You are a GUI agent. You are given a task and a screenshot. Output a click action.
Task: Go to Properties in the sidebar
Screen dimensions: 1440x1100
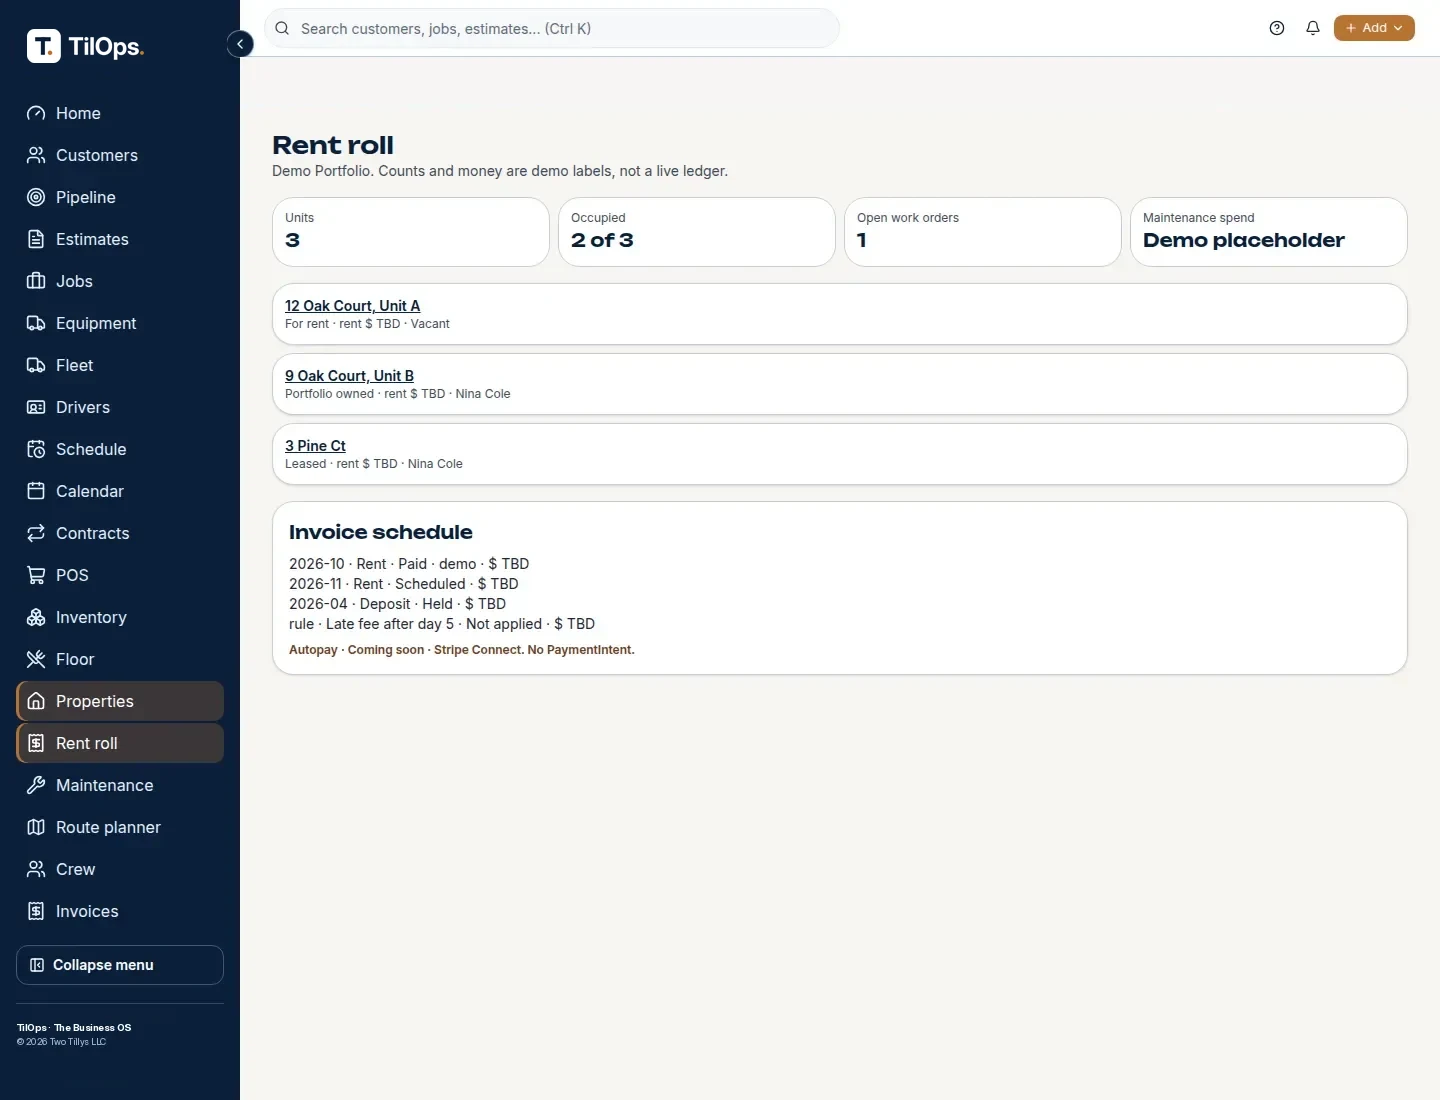point(120,701)
